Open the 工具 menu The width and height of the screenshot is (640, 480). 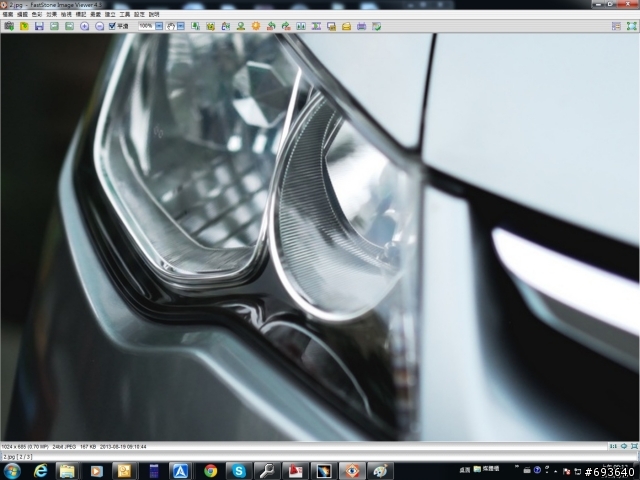click(124, 15)
